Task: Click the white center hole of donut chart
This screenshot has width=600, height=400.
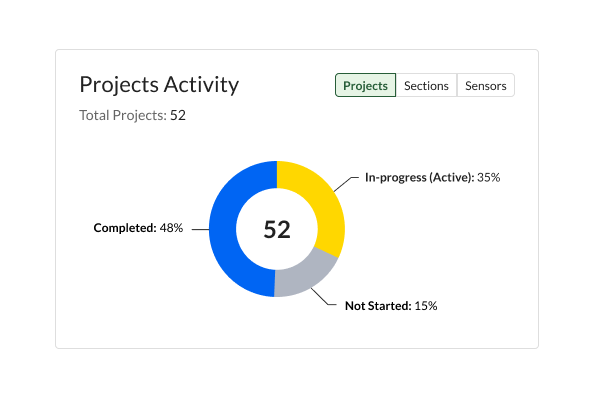Action: pos(277,203)
